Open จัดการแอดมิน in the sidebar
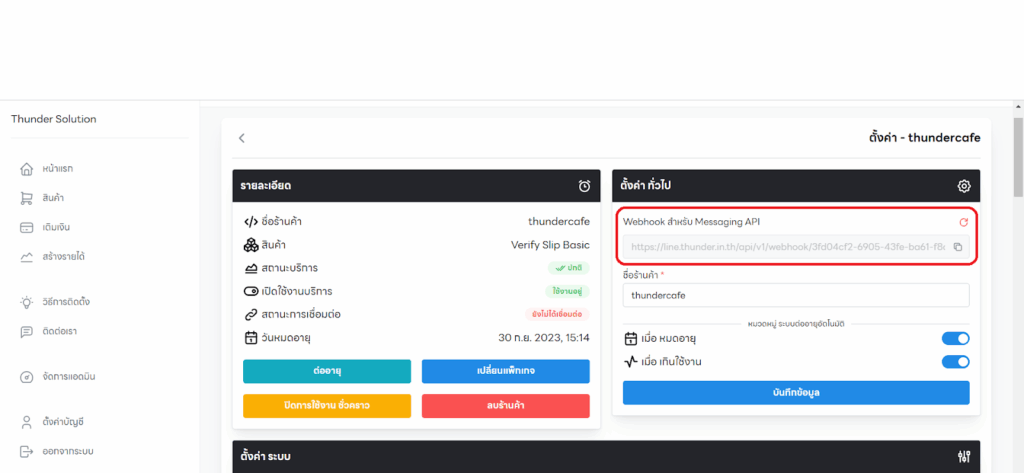The height and width of the screenshot is (473, 1024). point(68,377)
